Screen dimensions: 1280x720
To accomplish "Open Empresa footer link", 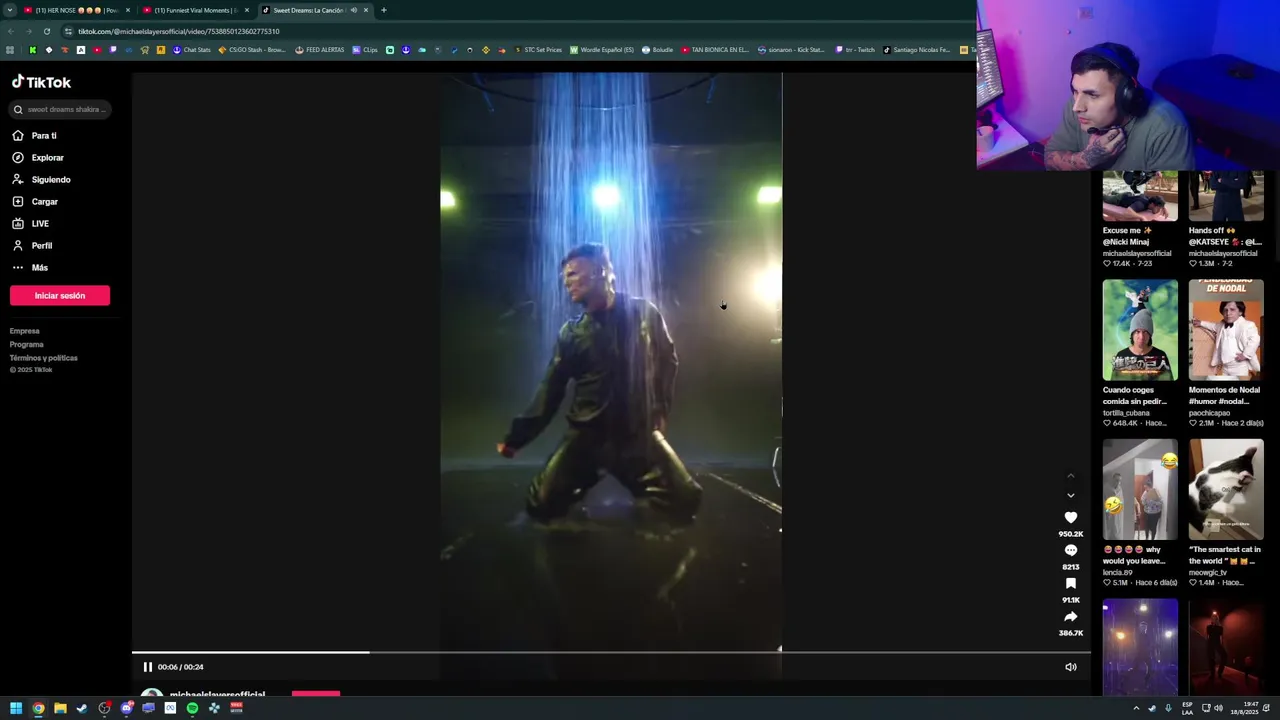I will [x=25, y=331].
